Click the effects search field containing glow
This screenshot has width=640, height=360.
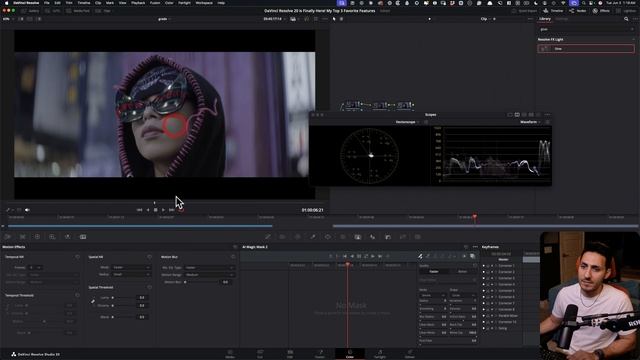pyautogui.click(x=586, y=29)
